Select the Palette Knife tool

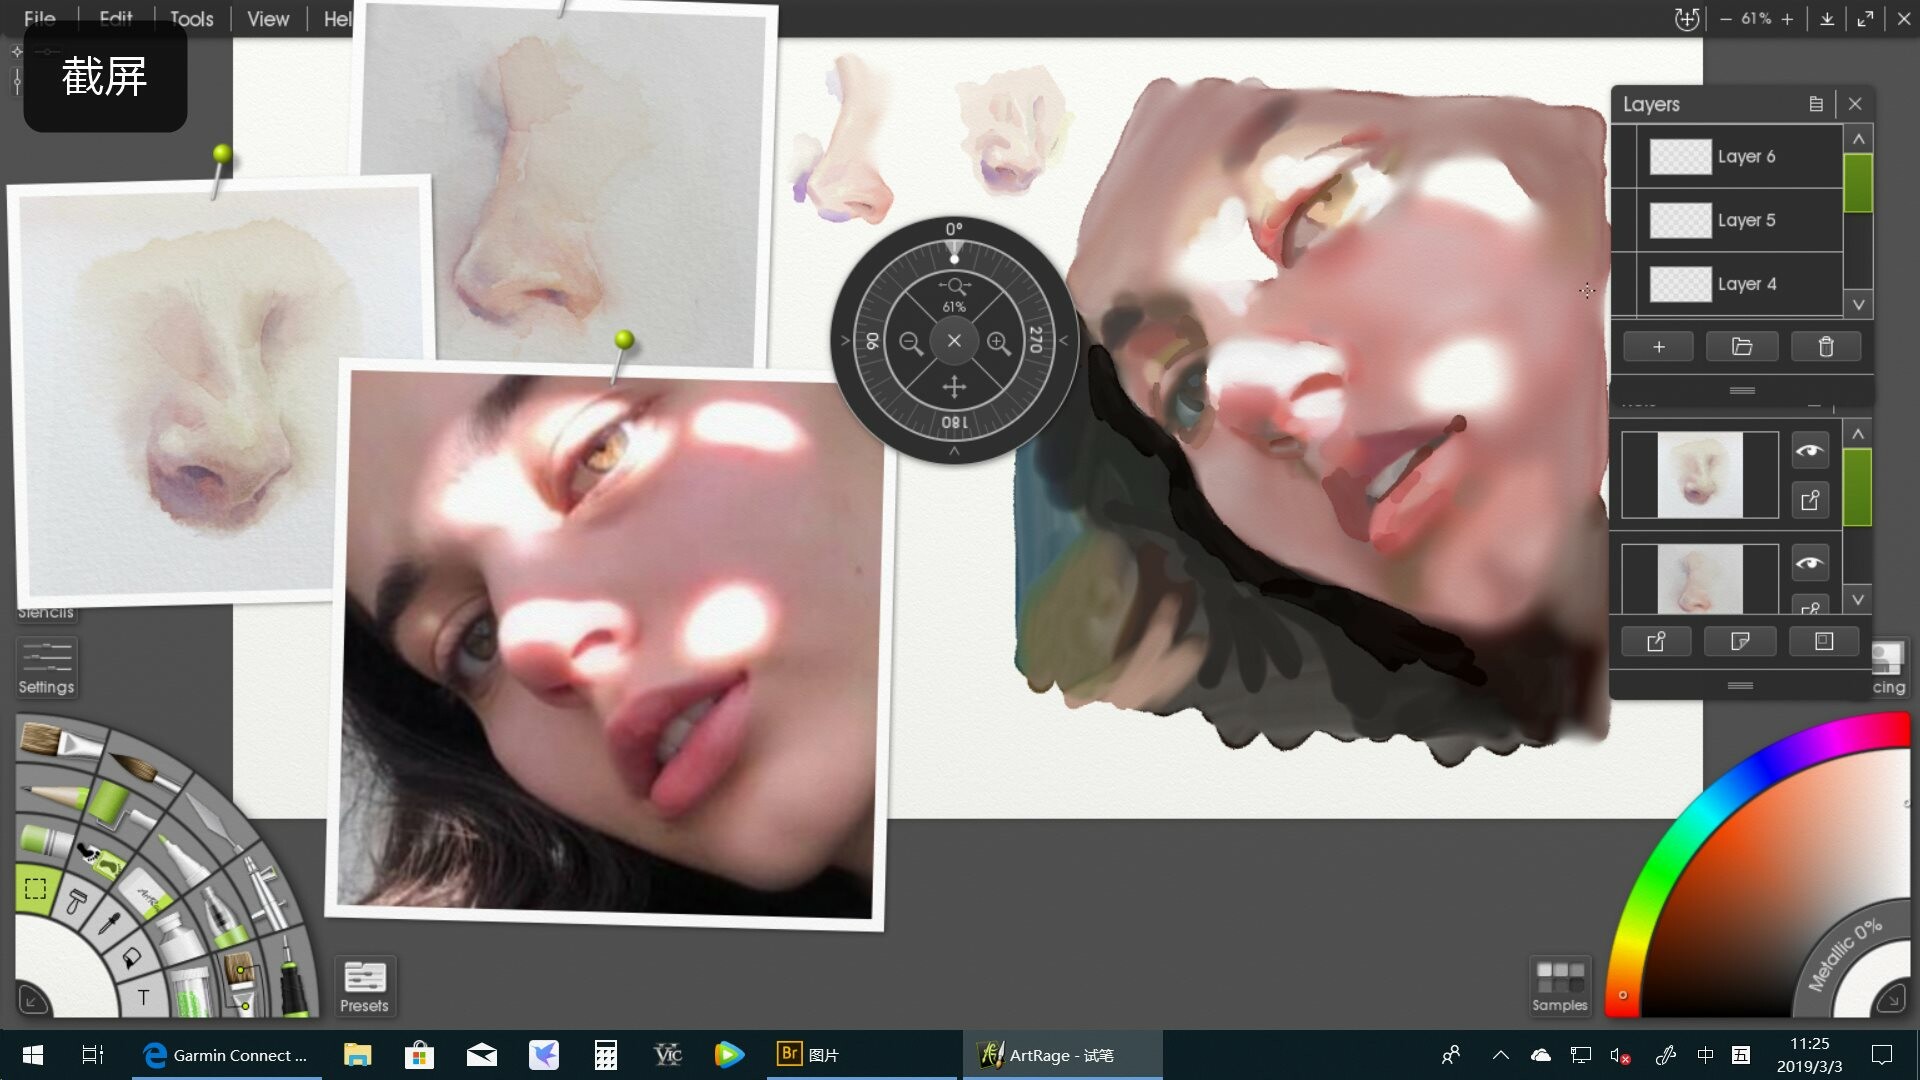coord(211,816)
